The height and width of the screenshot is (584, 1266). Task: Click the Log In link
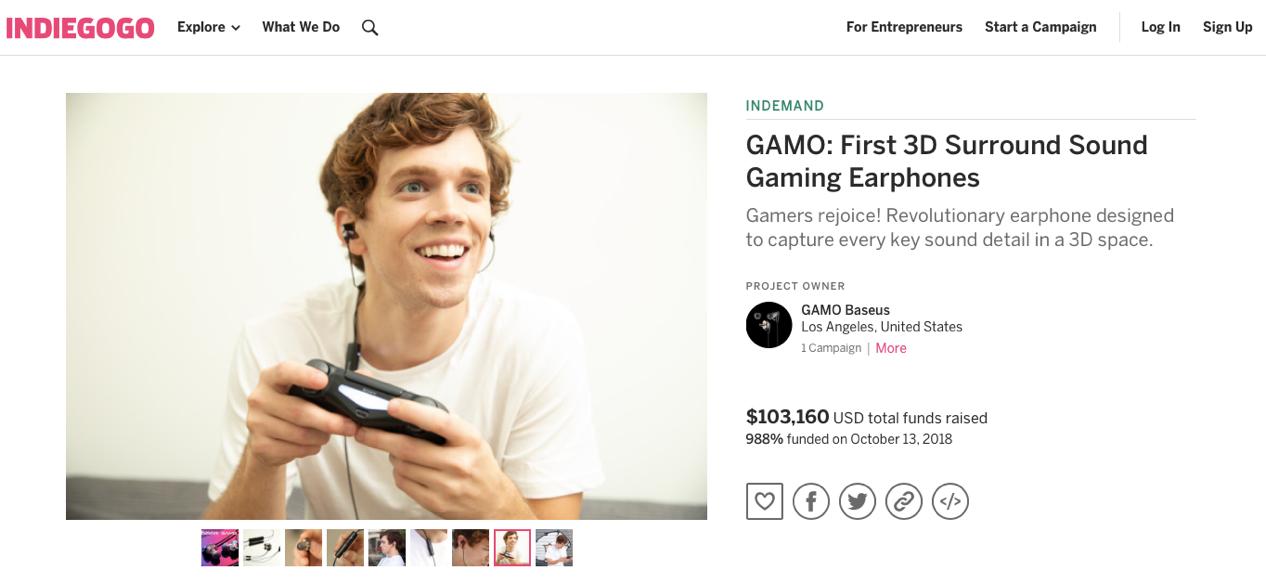pos(1160,27)
